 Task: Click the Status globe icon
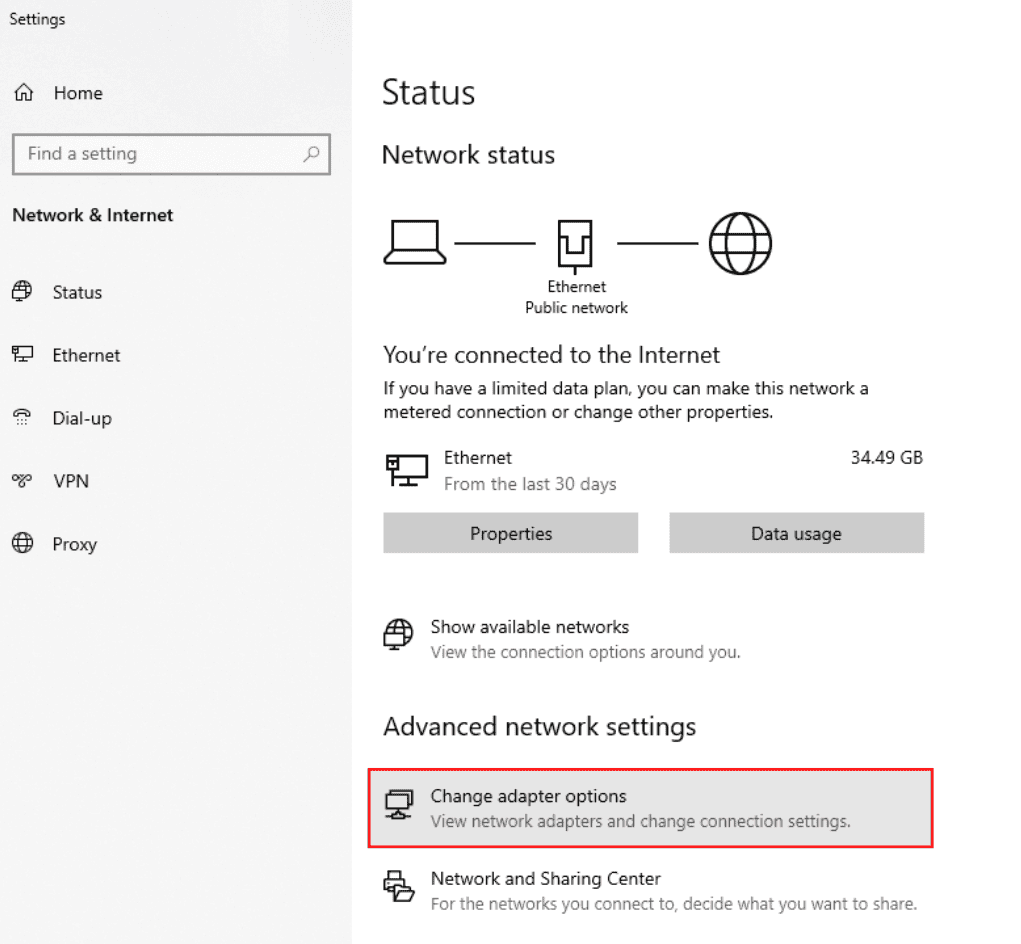tap(22, 292)
